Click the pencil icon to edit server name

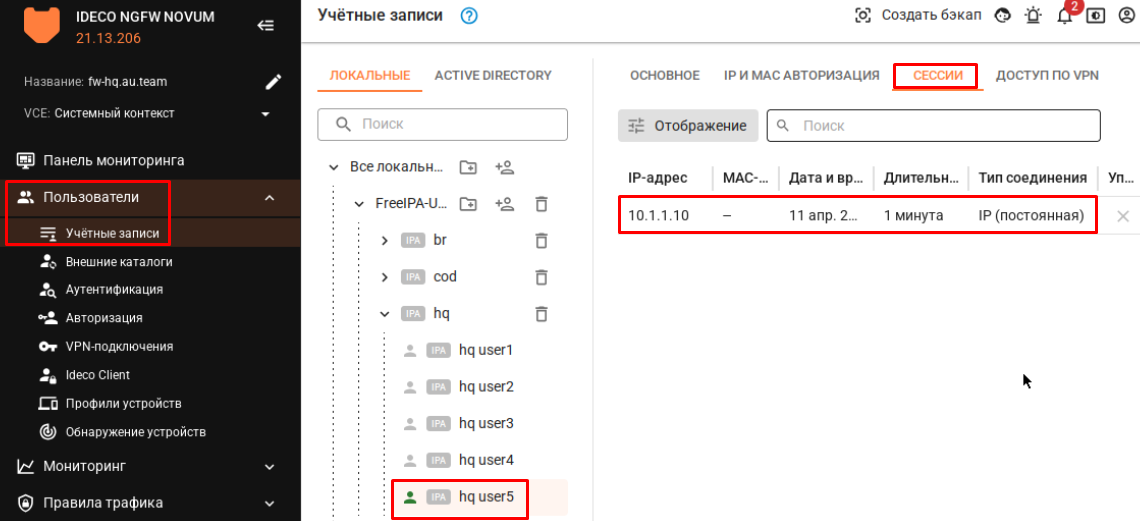pyautogui.click(x=272, y=82)
